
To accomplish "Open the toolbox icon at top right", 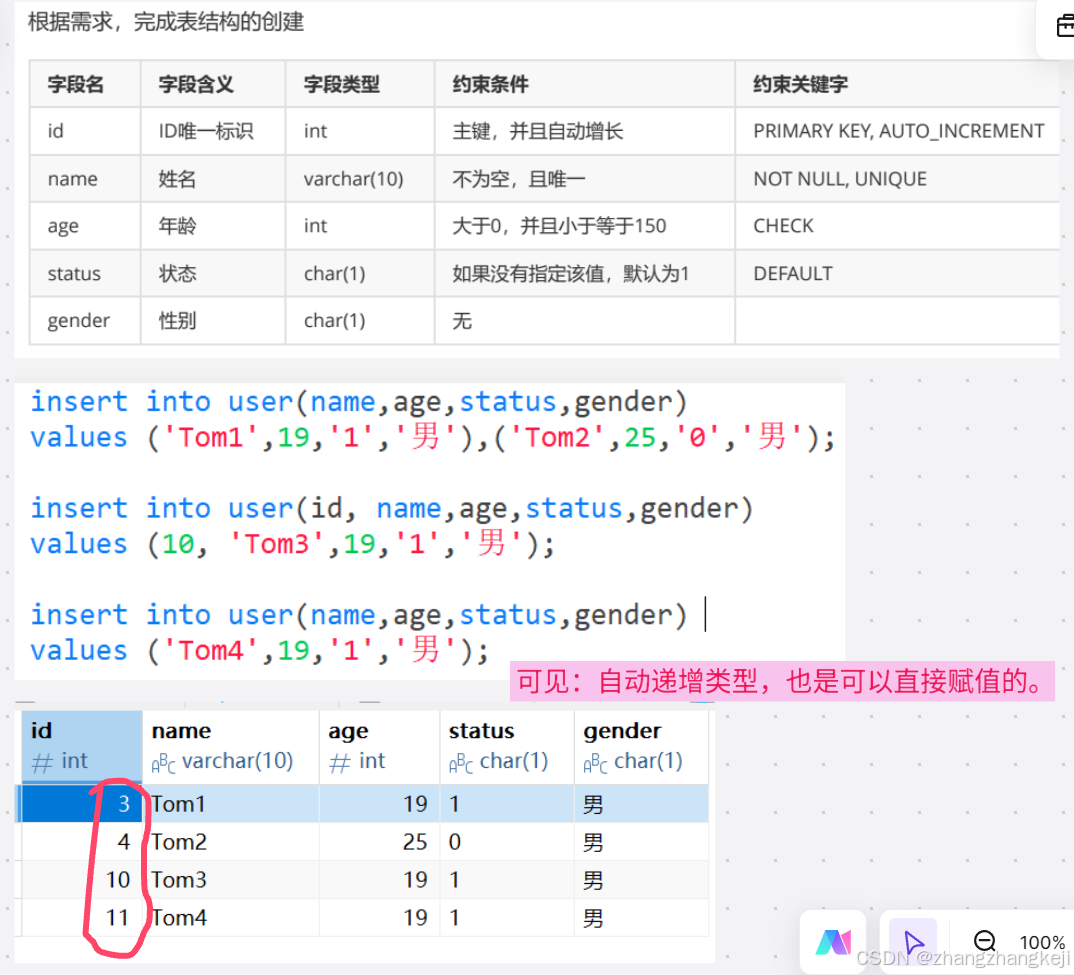I will click(x=1064, y=26).
